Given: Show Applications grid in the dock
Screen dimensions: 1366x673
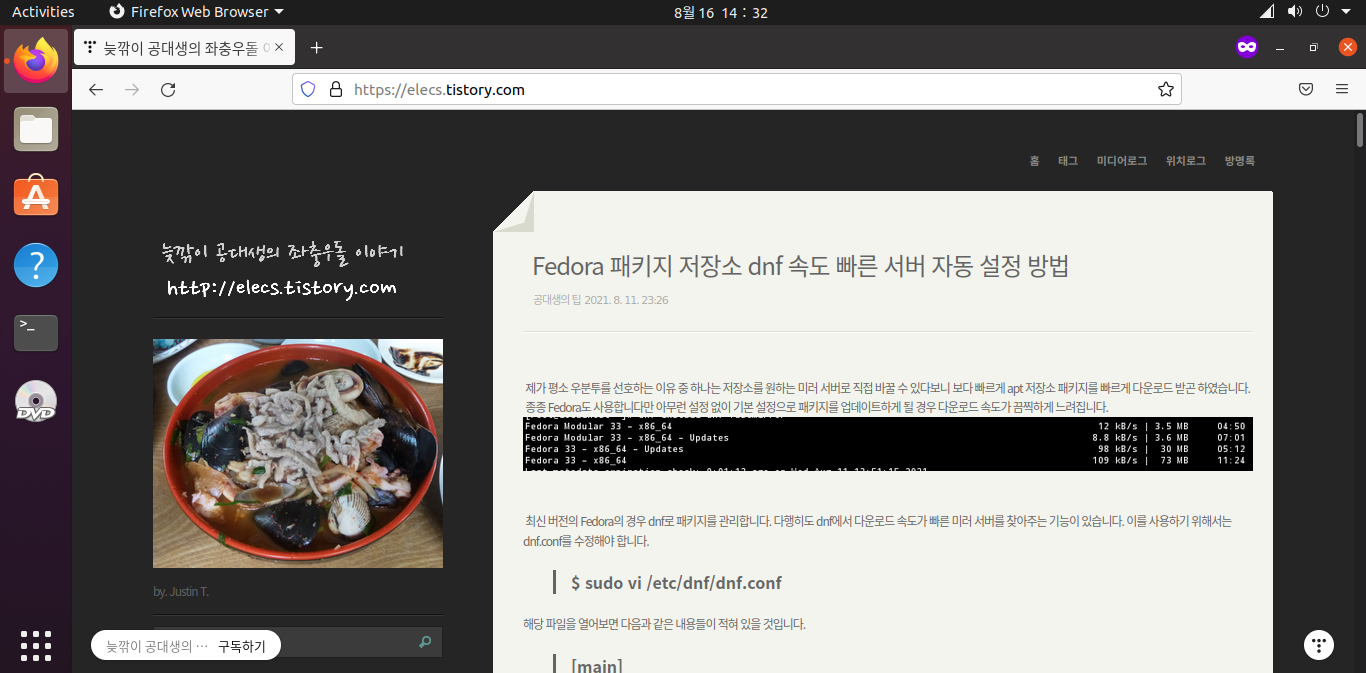Looking at the screenshot, I should tap(36, 645).
